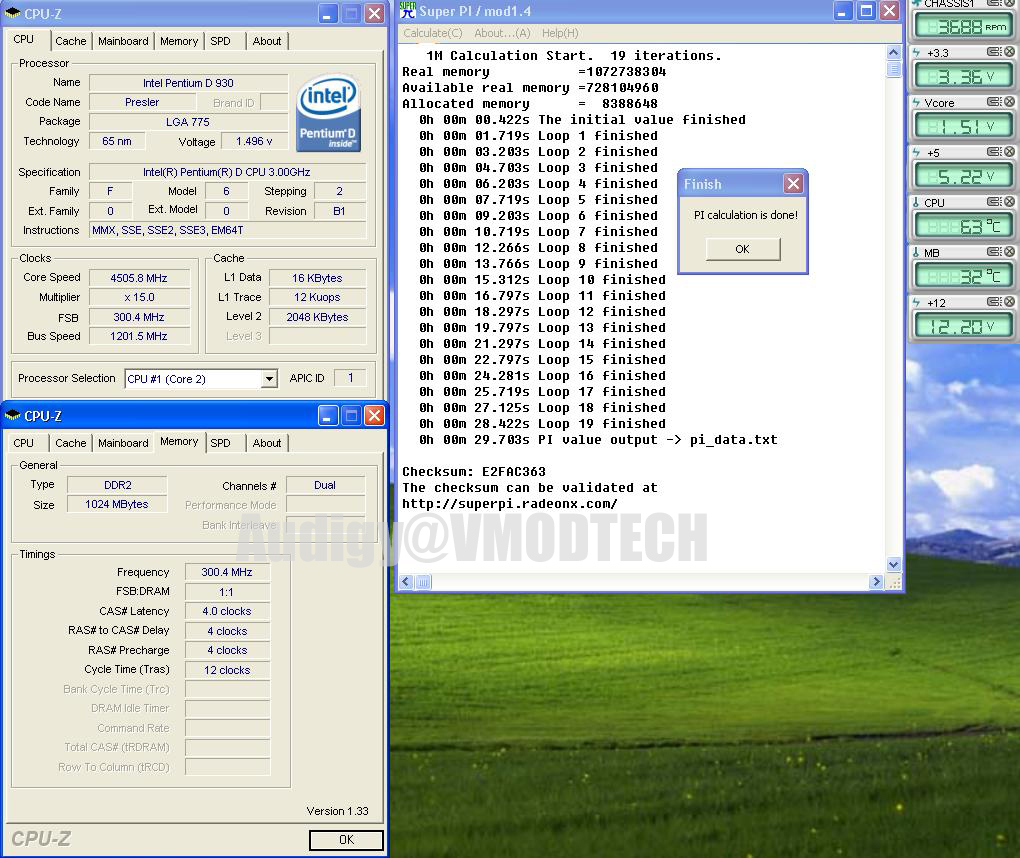Click the Checksum: E2FAC363 line
1020x858 pixels.
click(x=474, y=472)
